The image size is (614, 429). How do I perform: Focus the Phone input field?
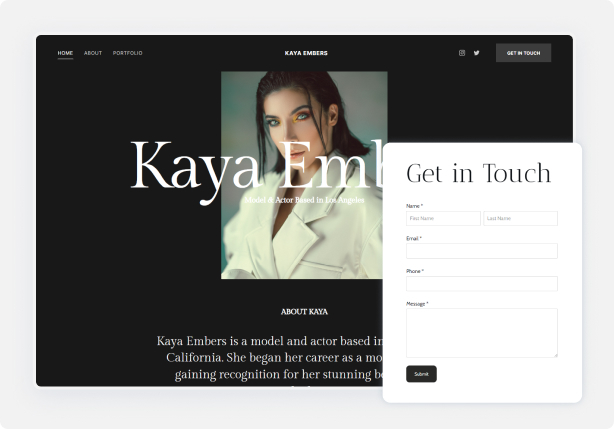coord(482,284)
